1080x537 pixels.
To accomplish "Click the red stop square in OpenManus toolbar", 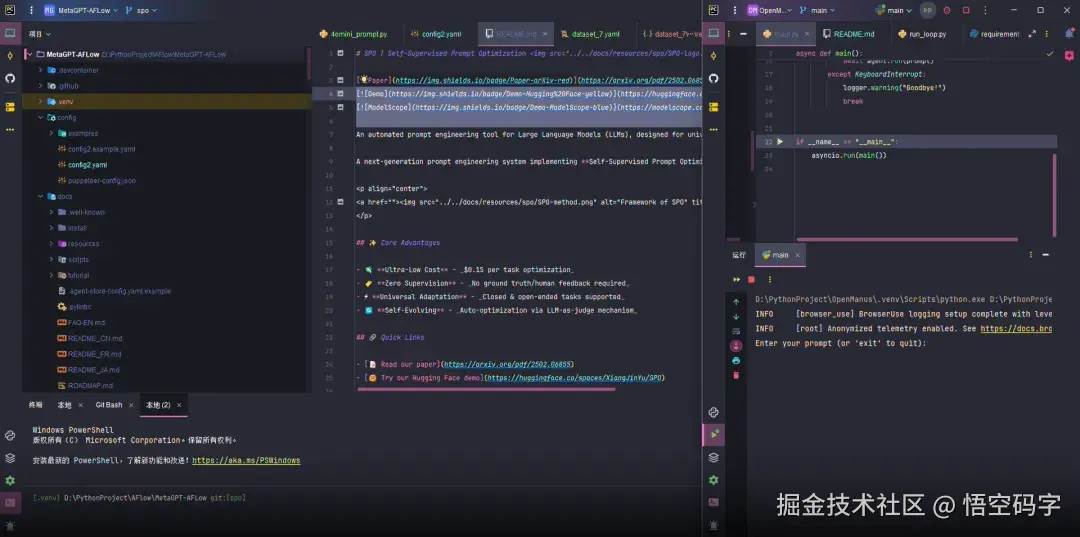I will tap(966, 10).
